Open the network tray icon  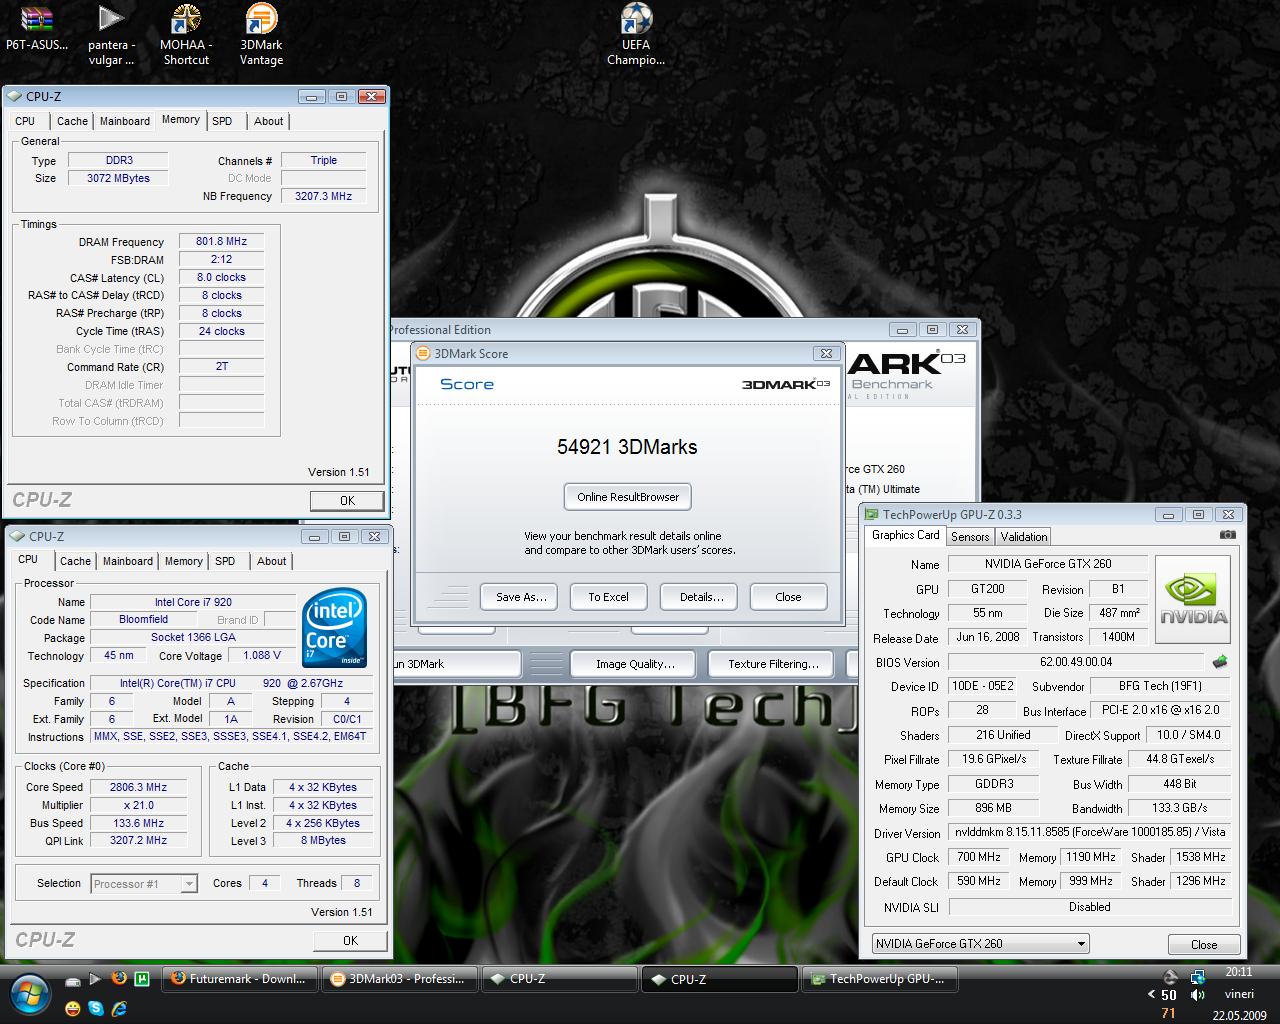coord(1197,977)
